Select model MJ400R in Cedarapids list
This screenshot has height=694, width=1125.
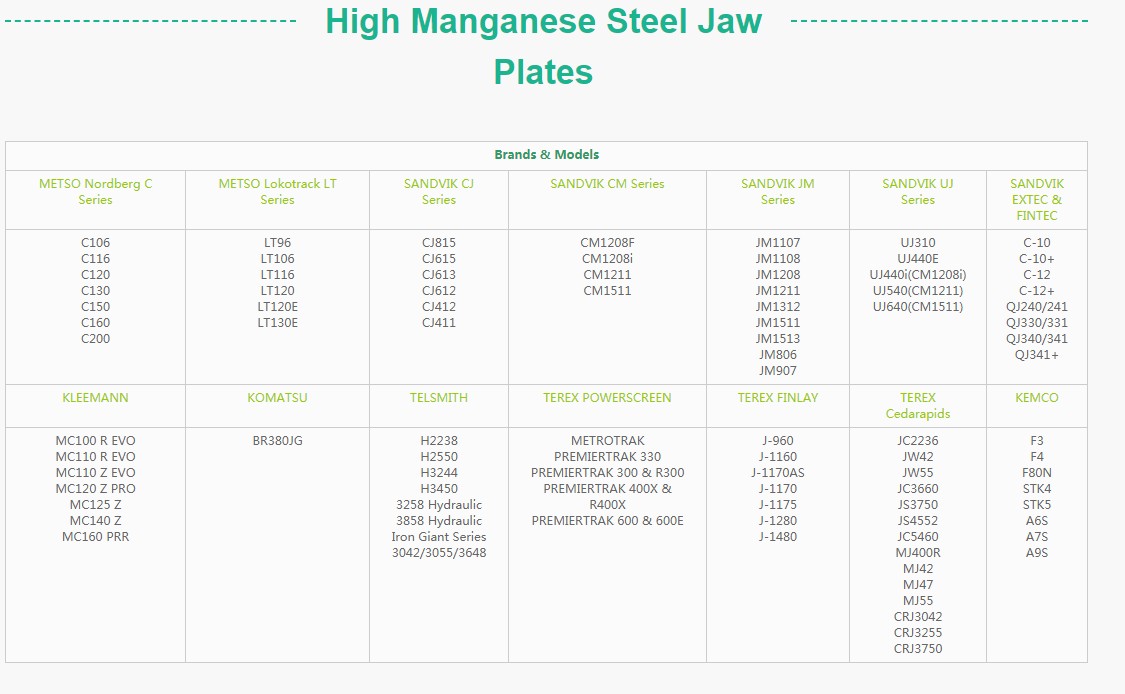(x=918, y=553)
